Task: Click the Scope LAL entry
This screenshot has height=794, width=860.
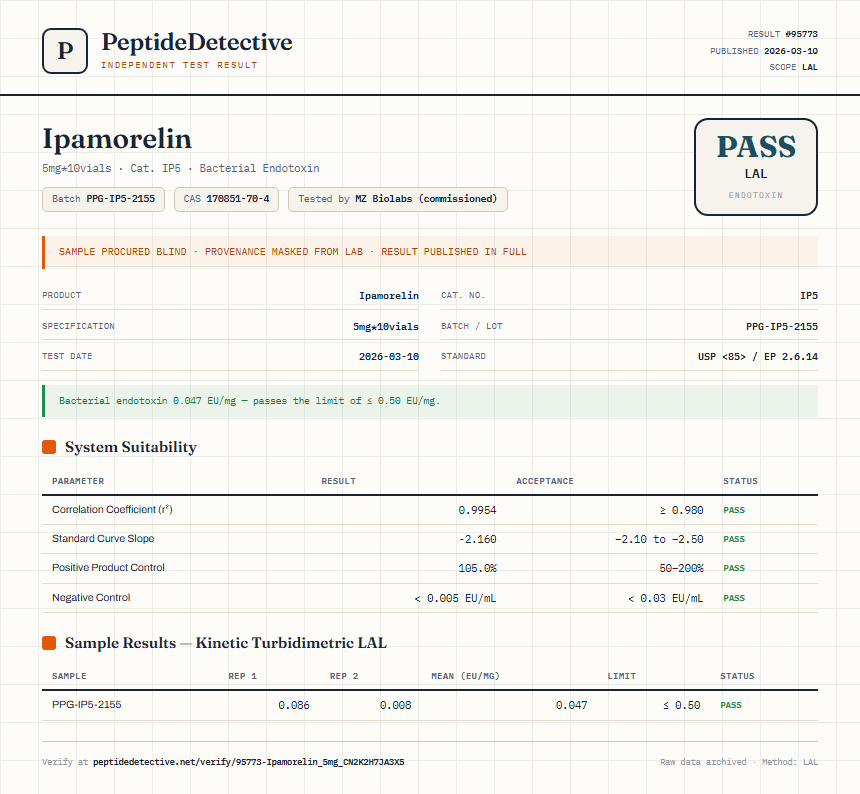Action: click(x=793, y=67)
